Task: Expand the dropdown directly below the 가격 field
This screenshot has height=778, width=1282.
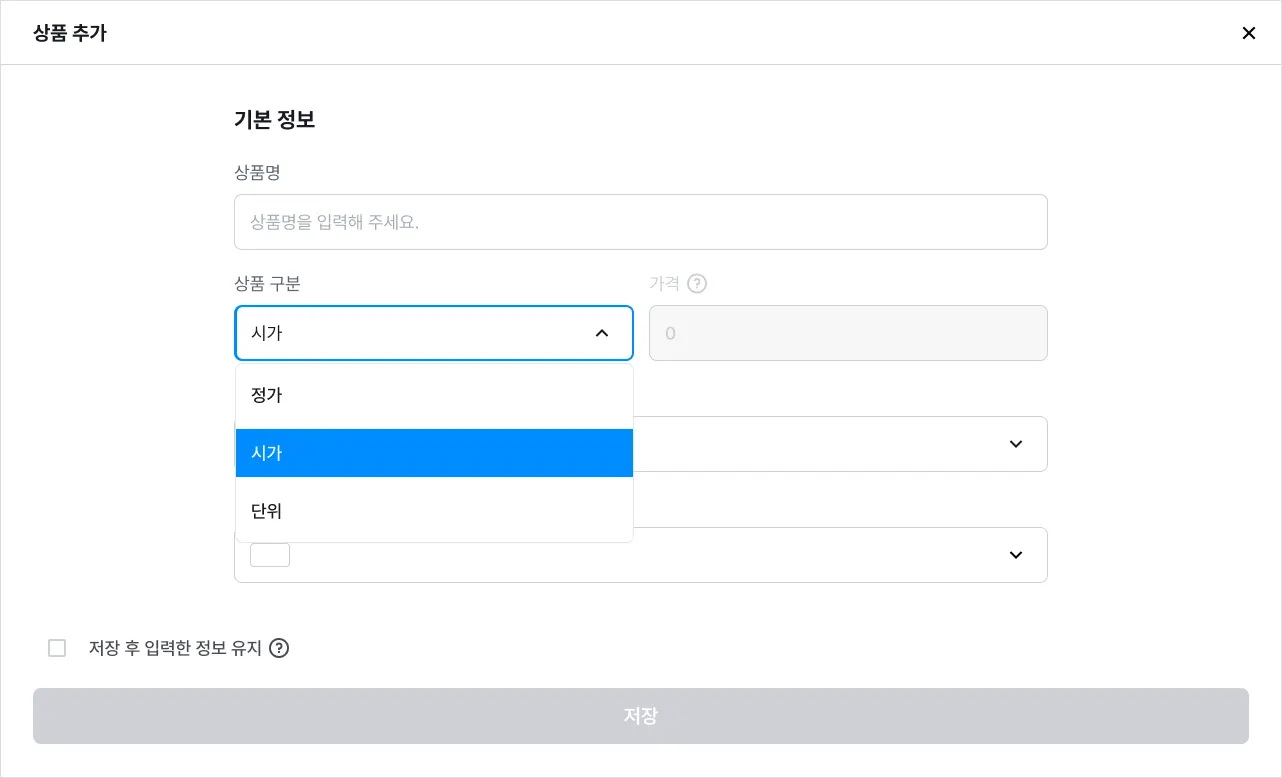Action: click(1015, 444)
